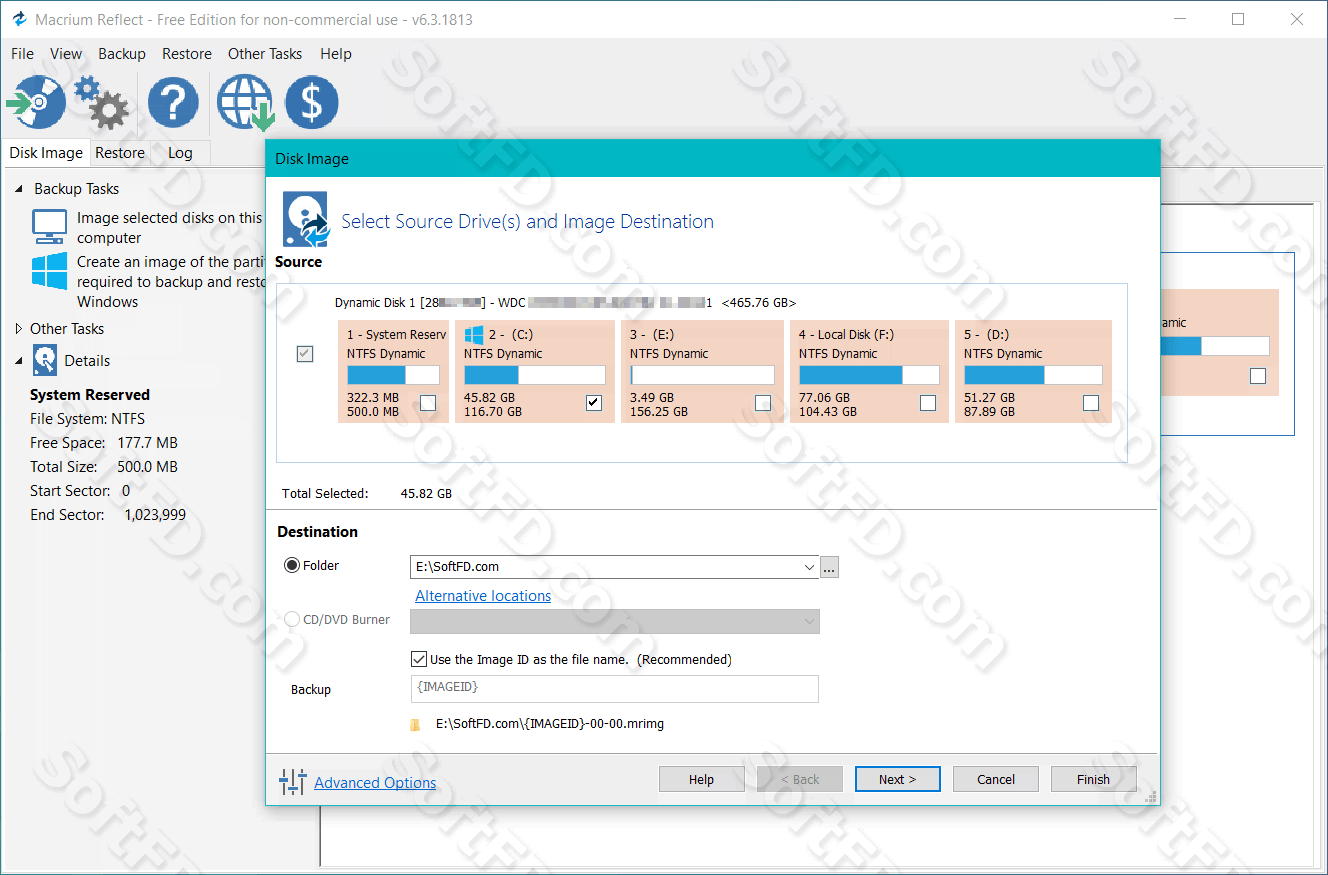Select the Create an image of Windows partitions task
1328x875 pixels.
pyautogui.click(x=171, y=282)
